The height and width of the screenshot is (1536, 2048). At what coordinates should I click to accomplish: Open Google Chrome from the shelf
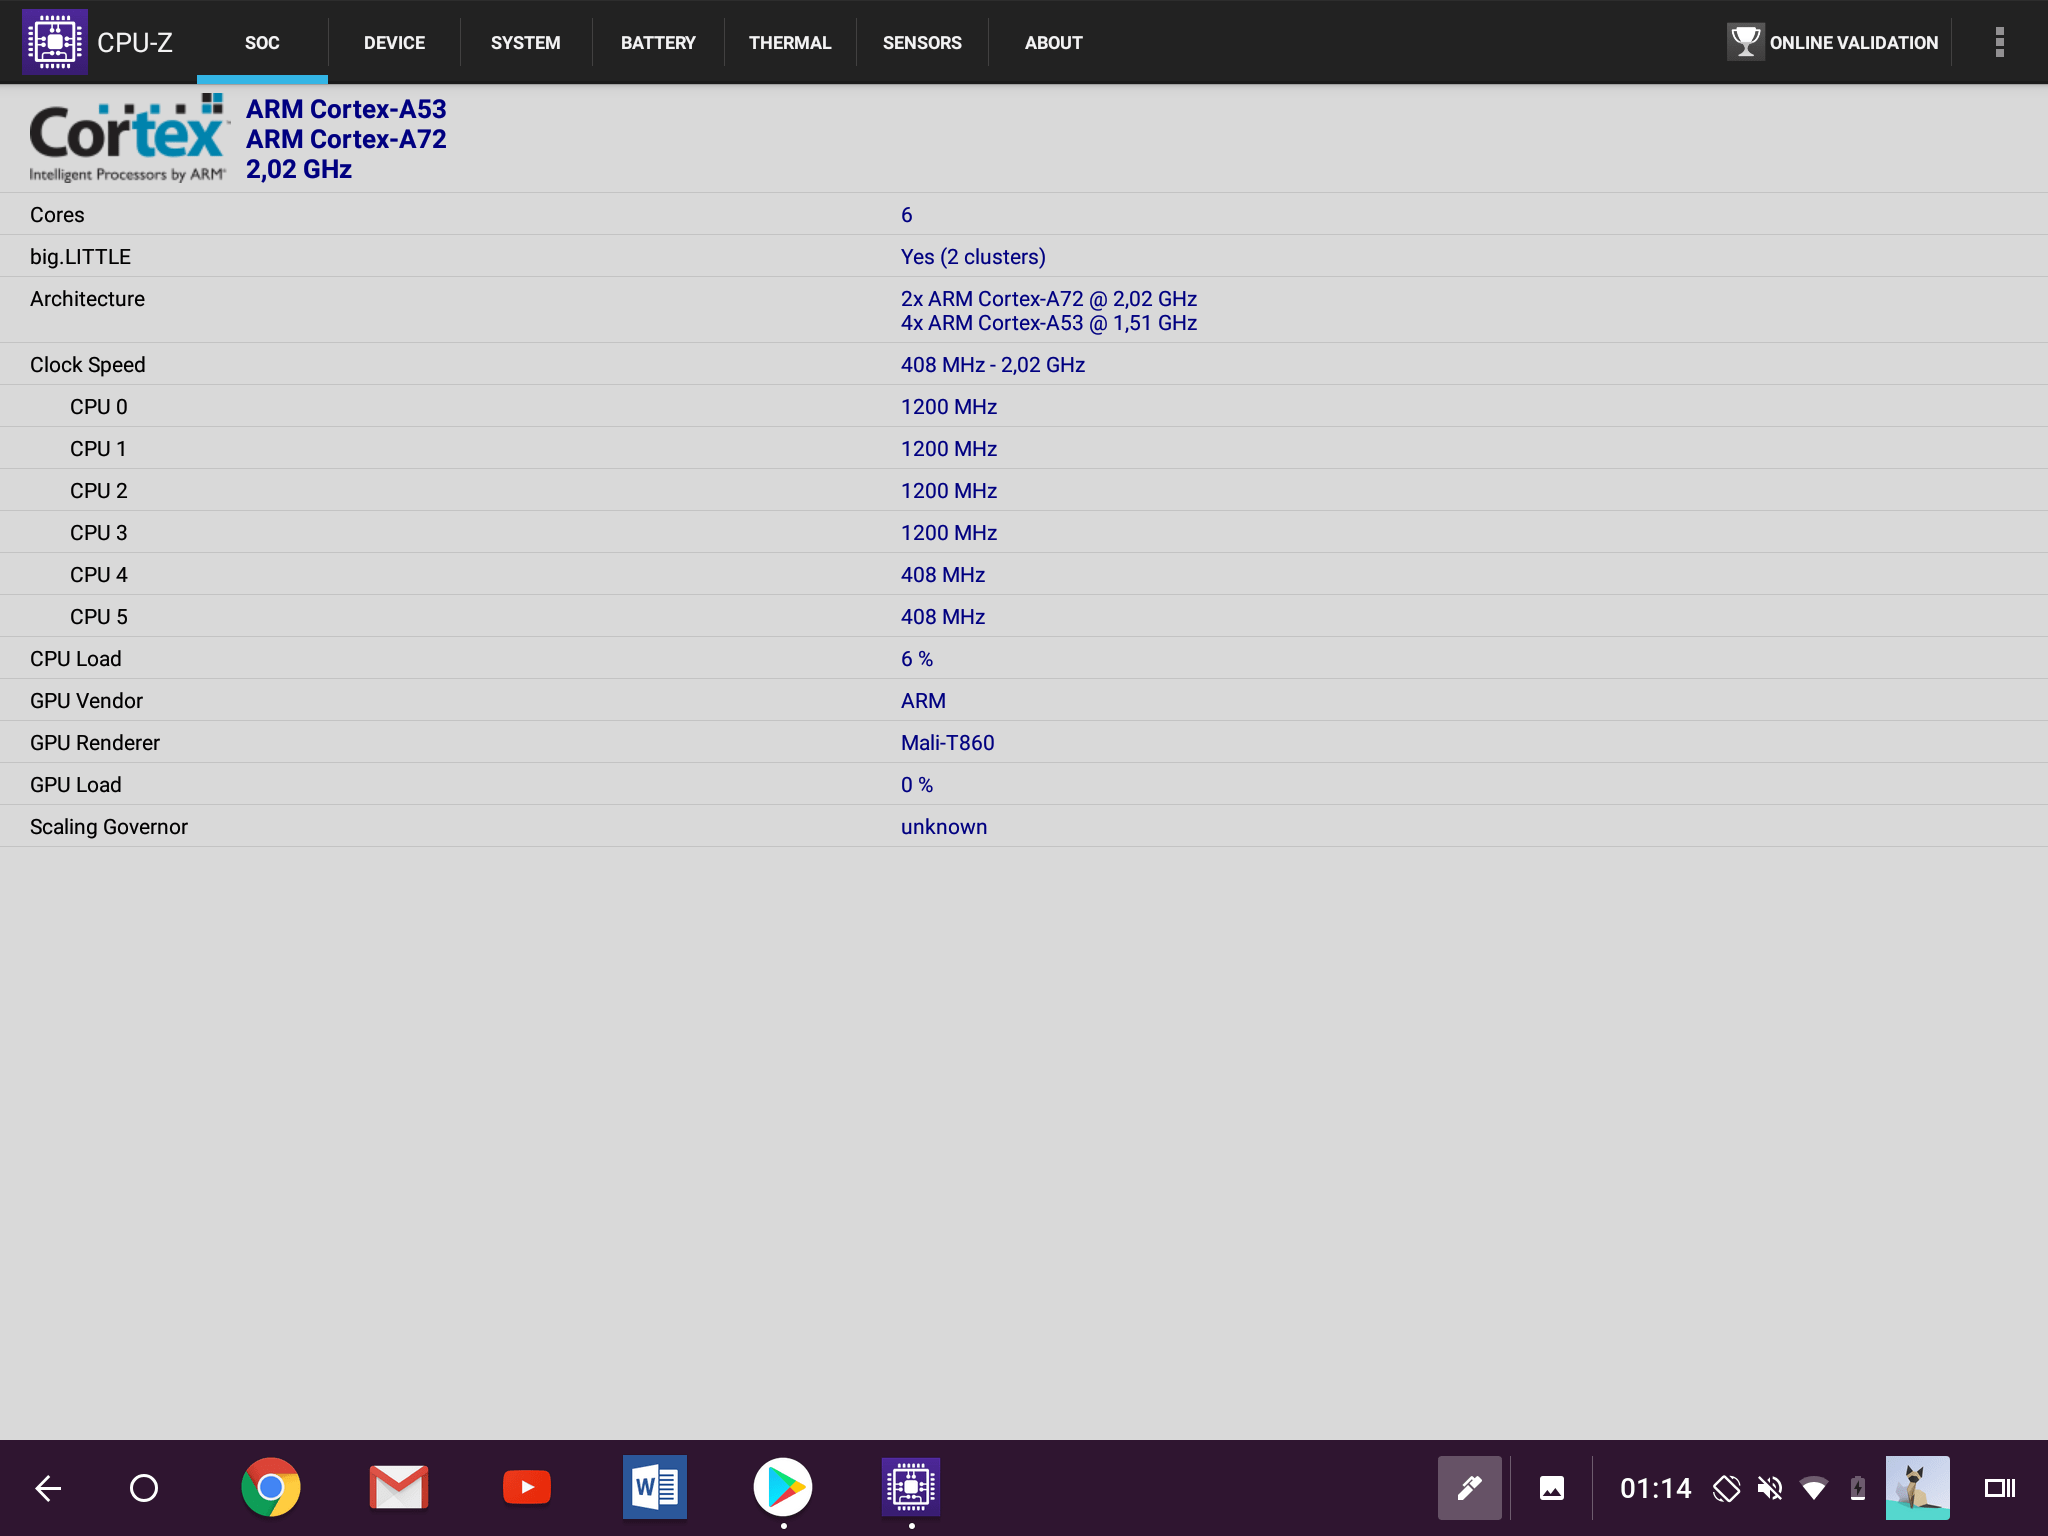(x=271, y=1487)
